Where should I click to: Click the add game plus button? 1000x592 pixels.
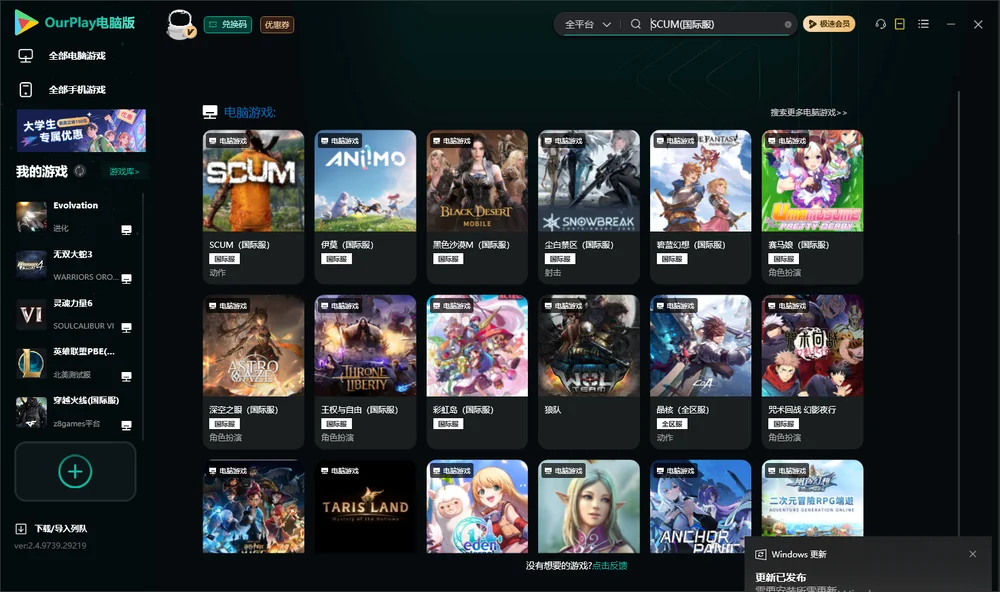75,471
